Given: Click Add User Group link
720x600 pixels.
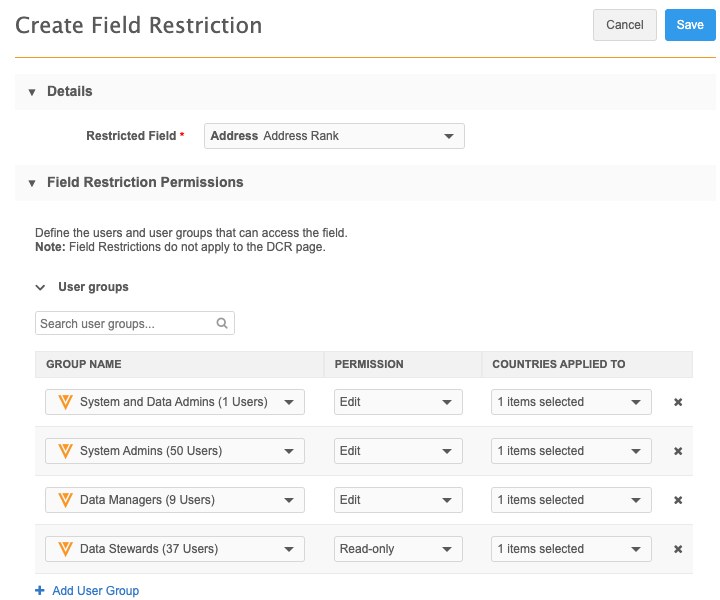Looking at the screenshot, I should [95, 591].
